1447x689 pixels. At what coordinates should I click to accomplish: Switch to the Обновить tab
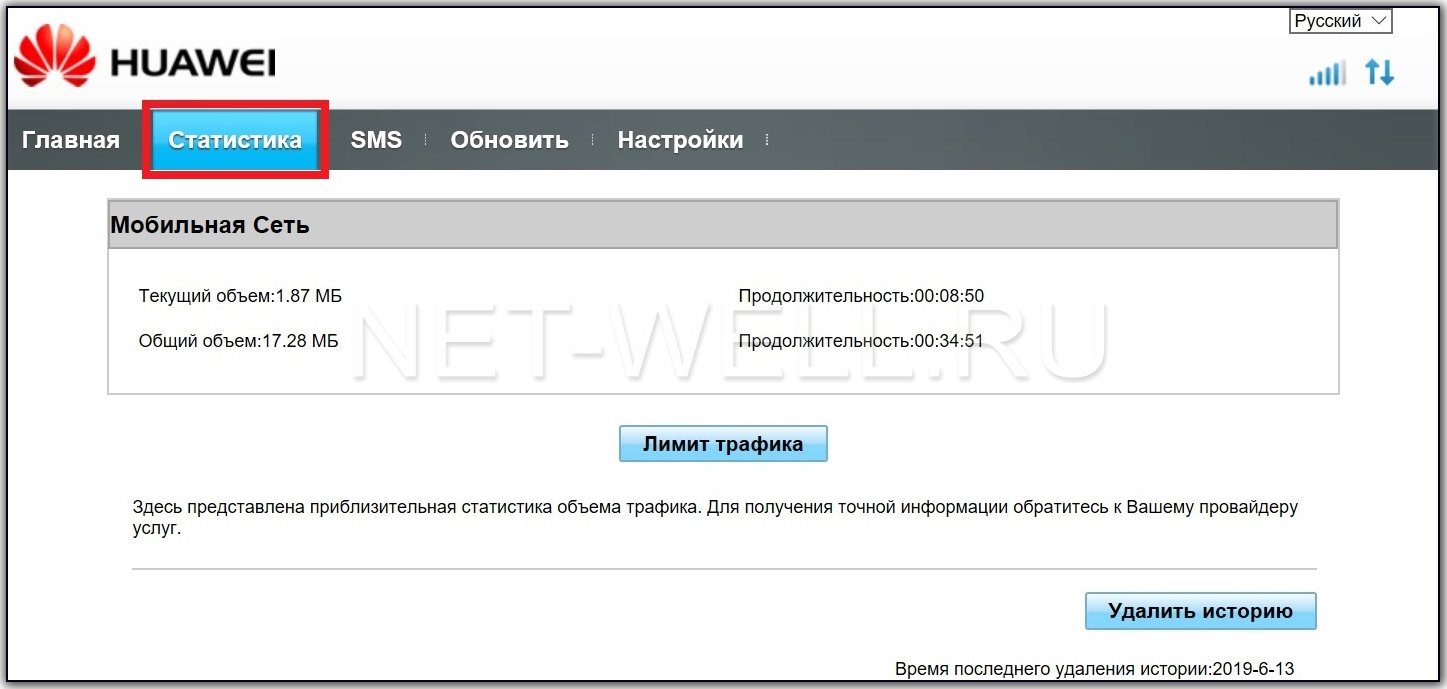(x=509, y=140)
